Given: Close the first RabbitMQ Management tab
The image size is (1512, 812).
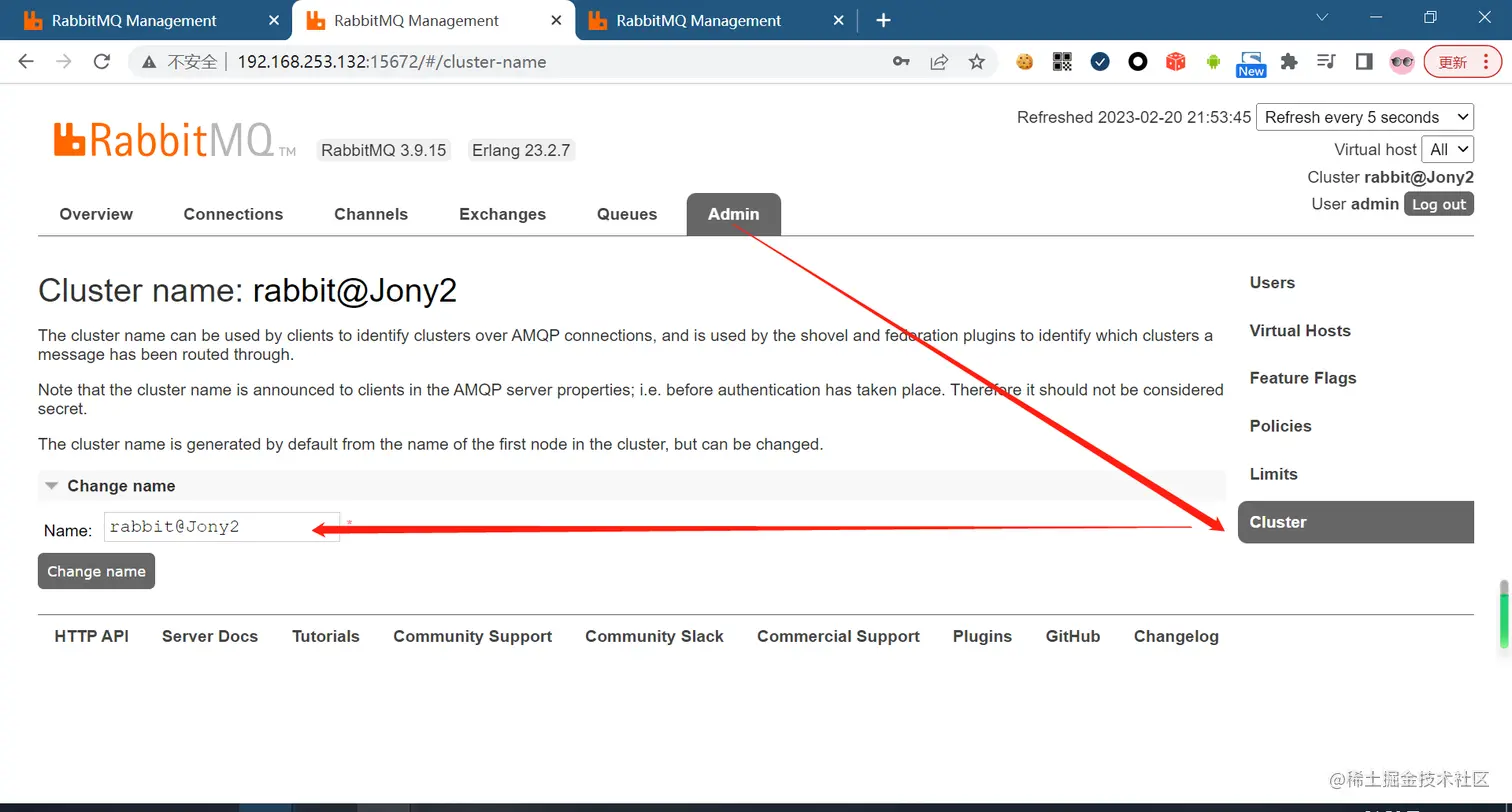Looking at the screenshot, I should [274, 20].
